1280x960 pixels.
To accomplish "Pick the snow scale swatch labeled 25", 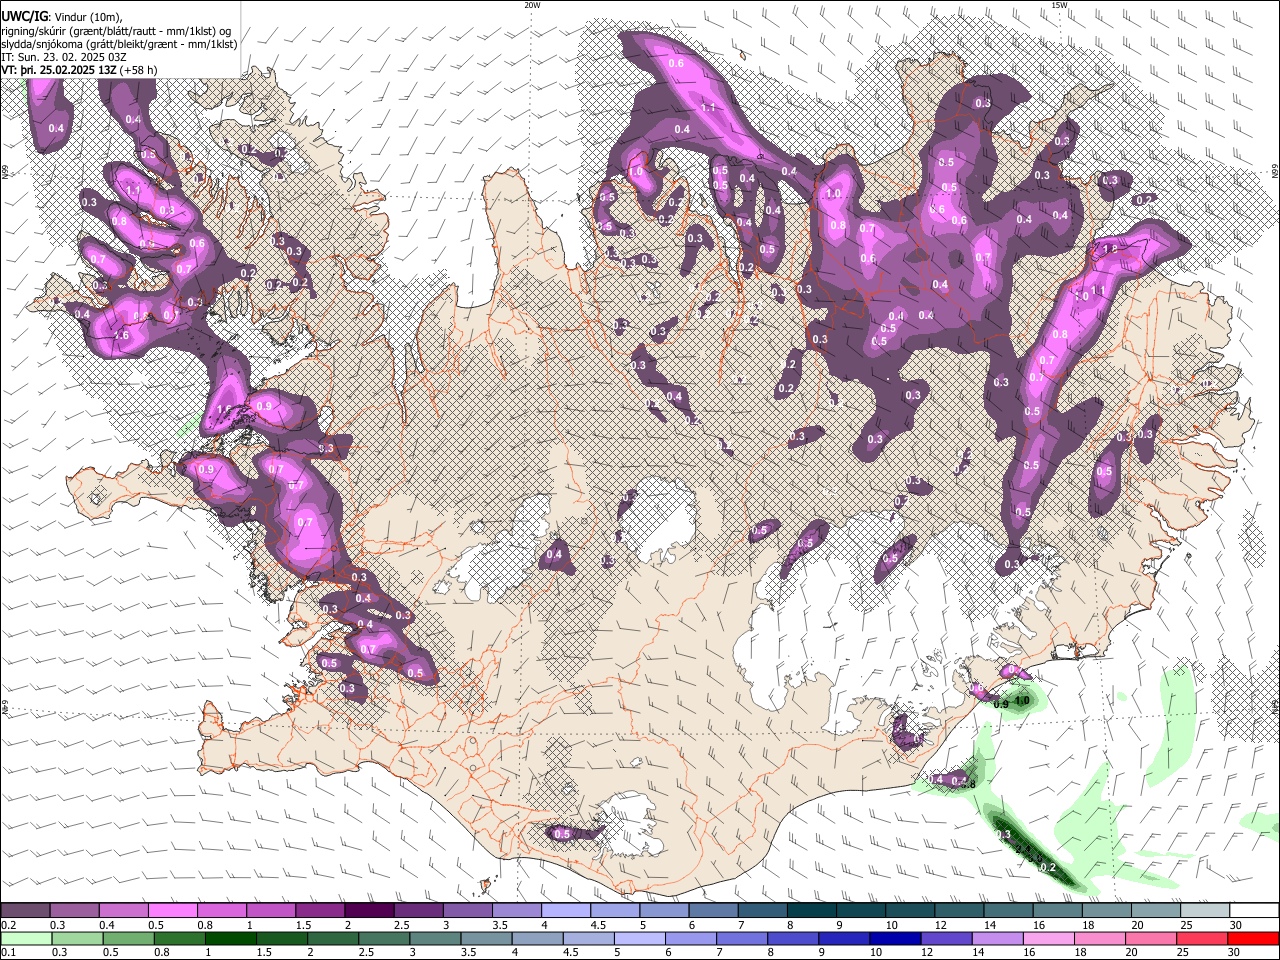I will (1206, 910).
